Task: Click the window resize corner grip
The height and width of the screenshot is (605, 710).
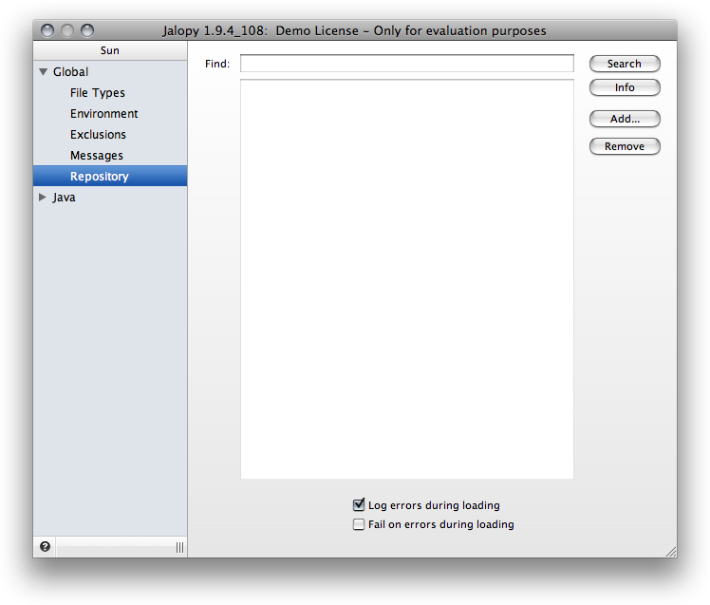Action: pyautogui.click(x=671, y=552)
